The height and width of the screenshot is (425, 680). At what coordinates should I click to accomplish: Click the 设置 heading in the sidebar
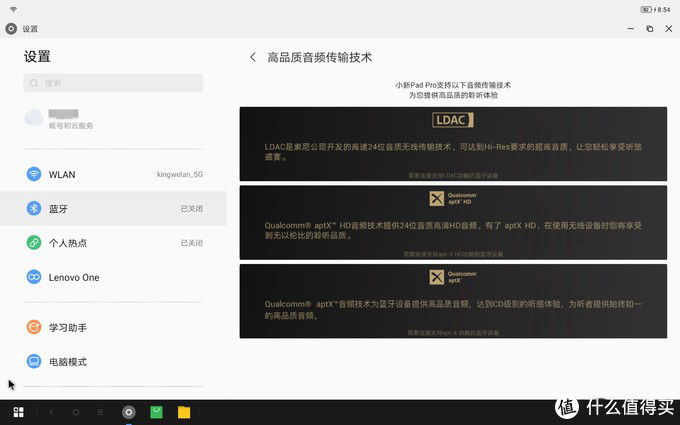point(37,56)
